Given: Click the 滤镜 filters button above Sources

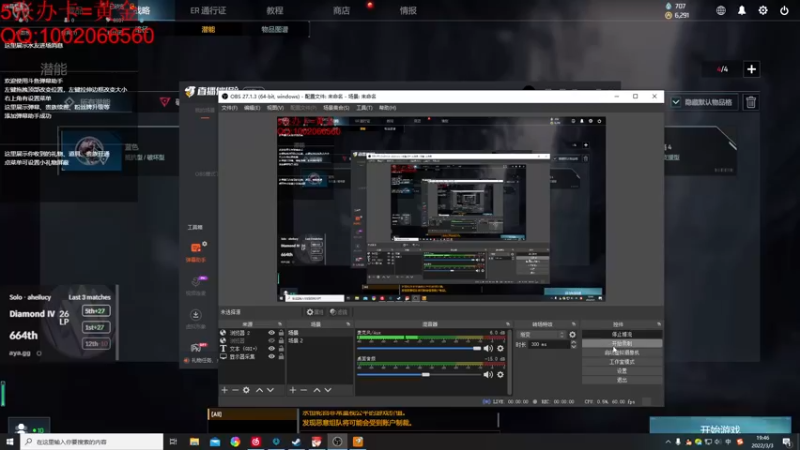Looking at the screenshot, I should [x=338, y=312].
